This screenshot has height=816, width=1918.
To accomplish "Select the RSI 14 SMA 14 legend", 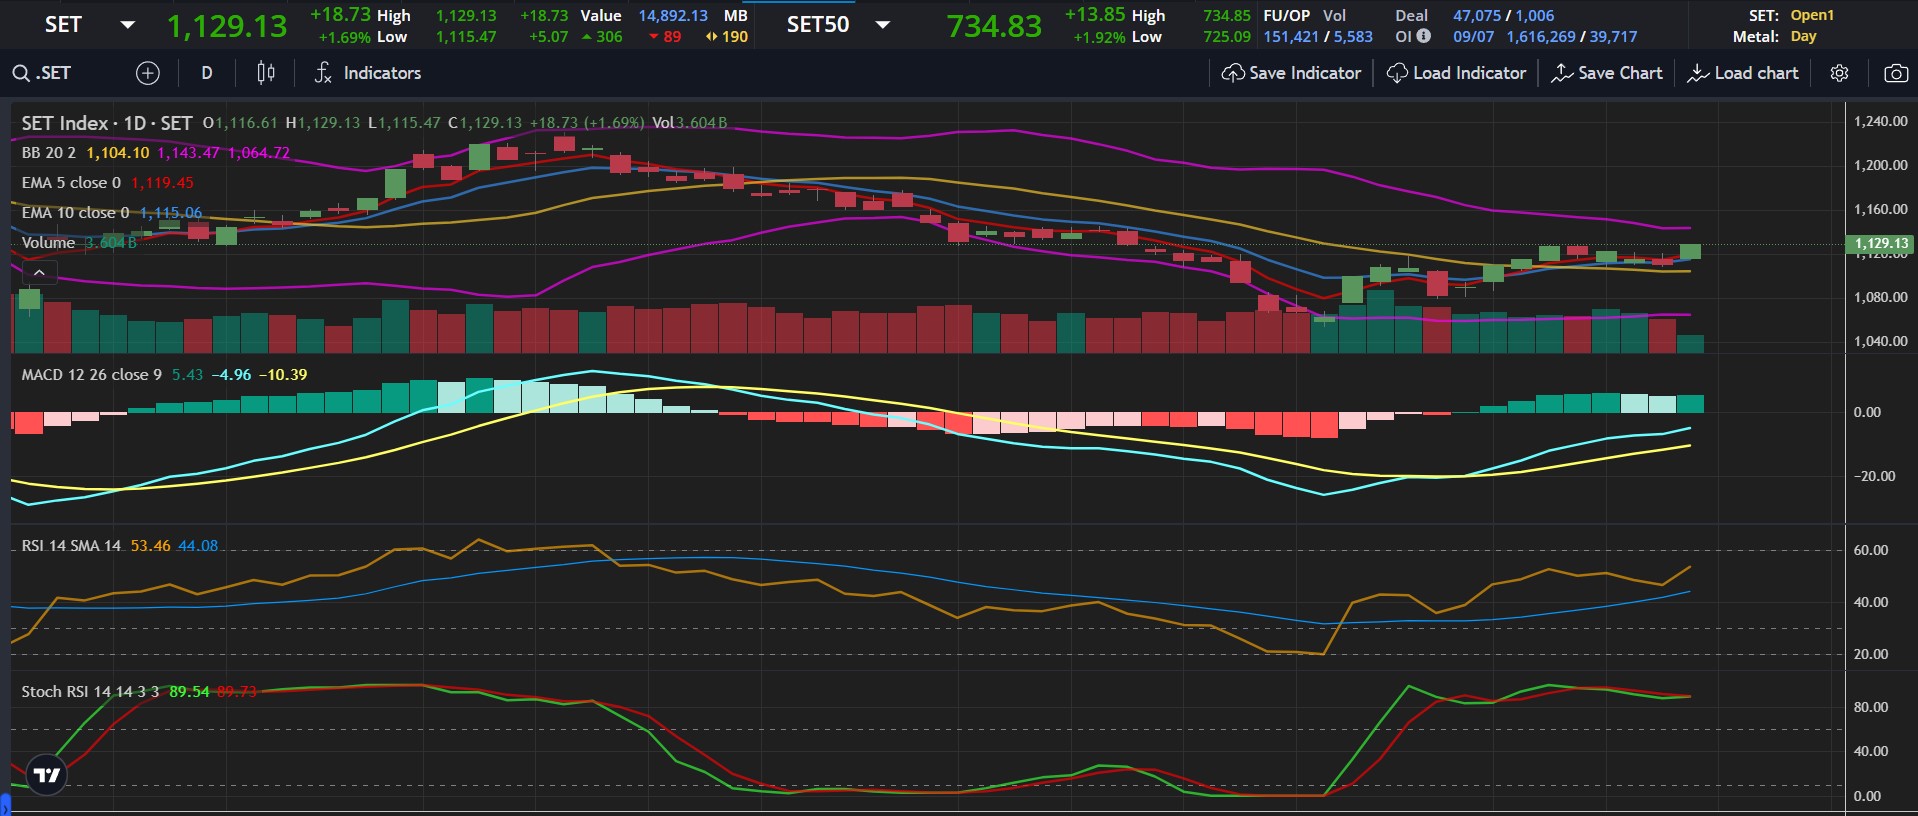I will tap(71, 546).
